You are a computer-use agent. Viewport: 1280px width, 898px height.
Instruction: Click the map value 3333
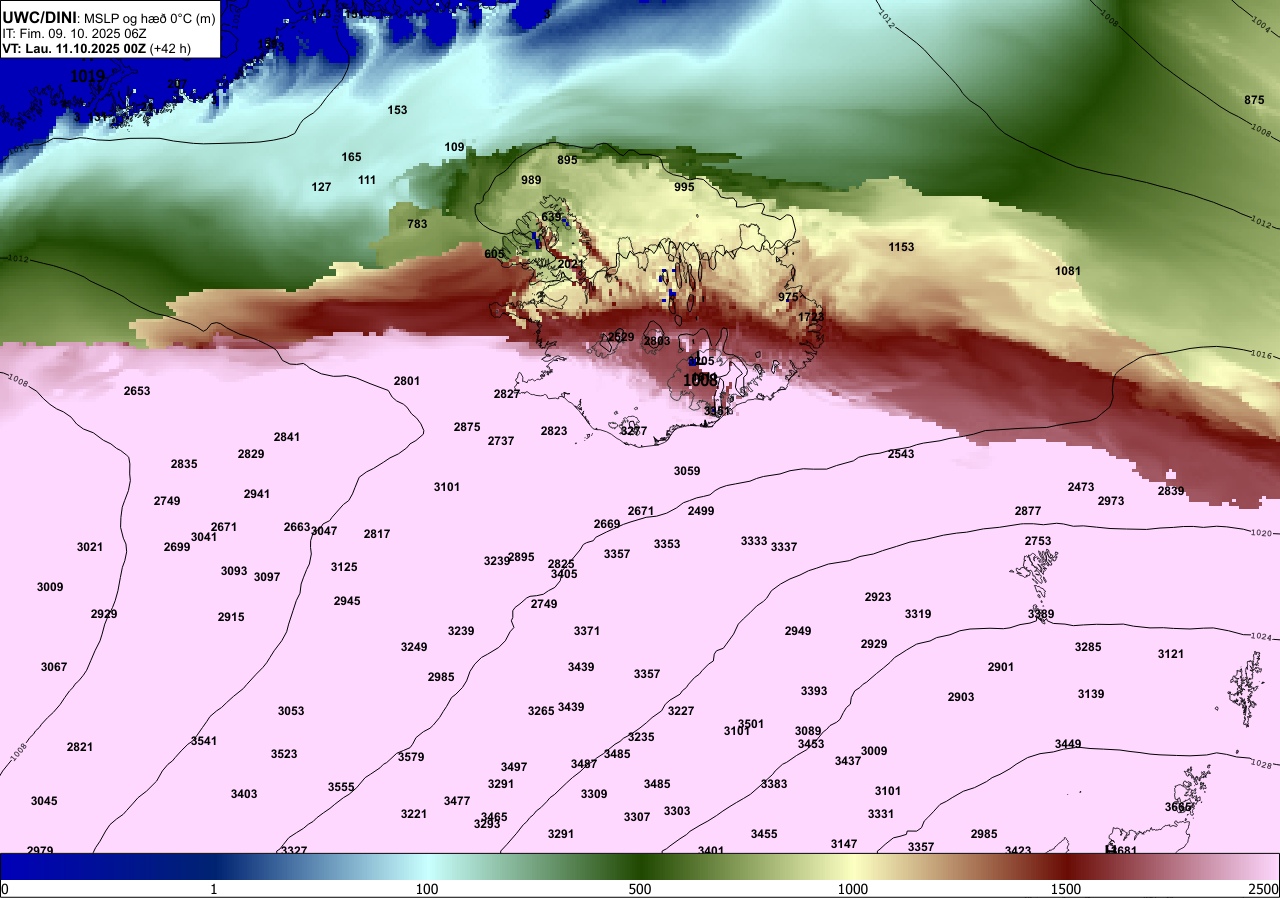[x=754, y=541]
